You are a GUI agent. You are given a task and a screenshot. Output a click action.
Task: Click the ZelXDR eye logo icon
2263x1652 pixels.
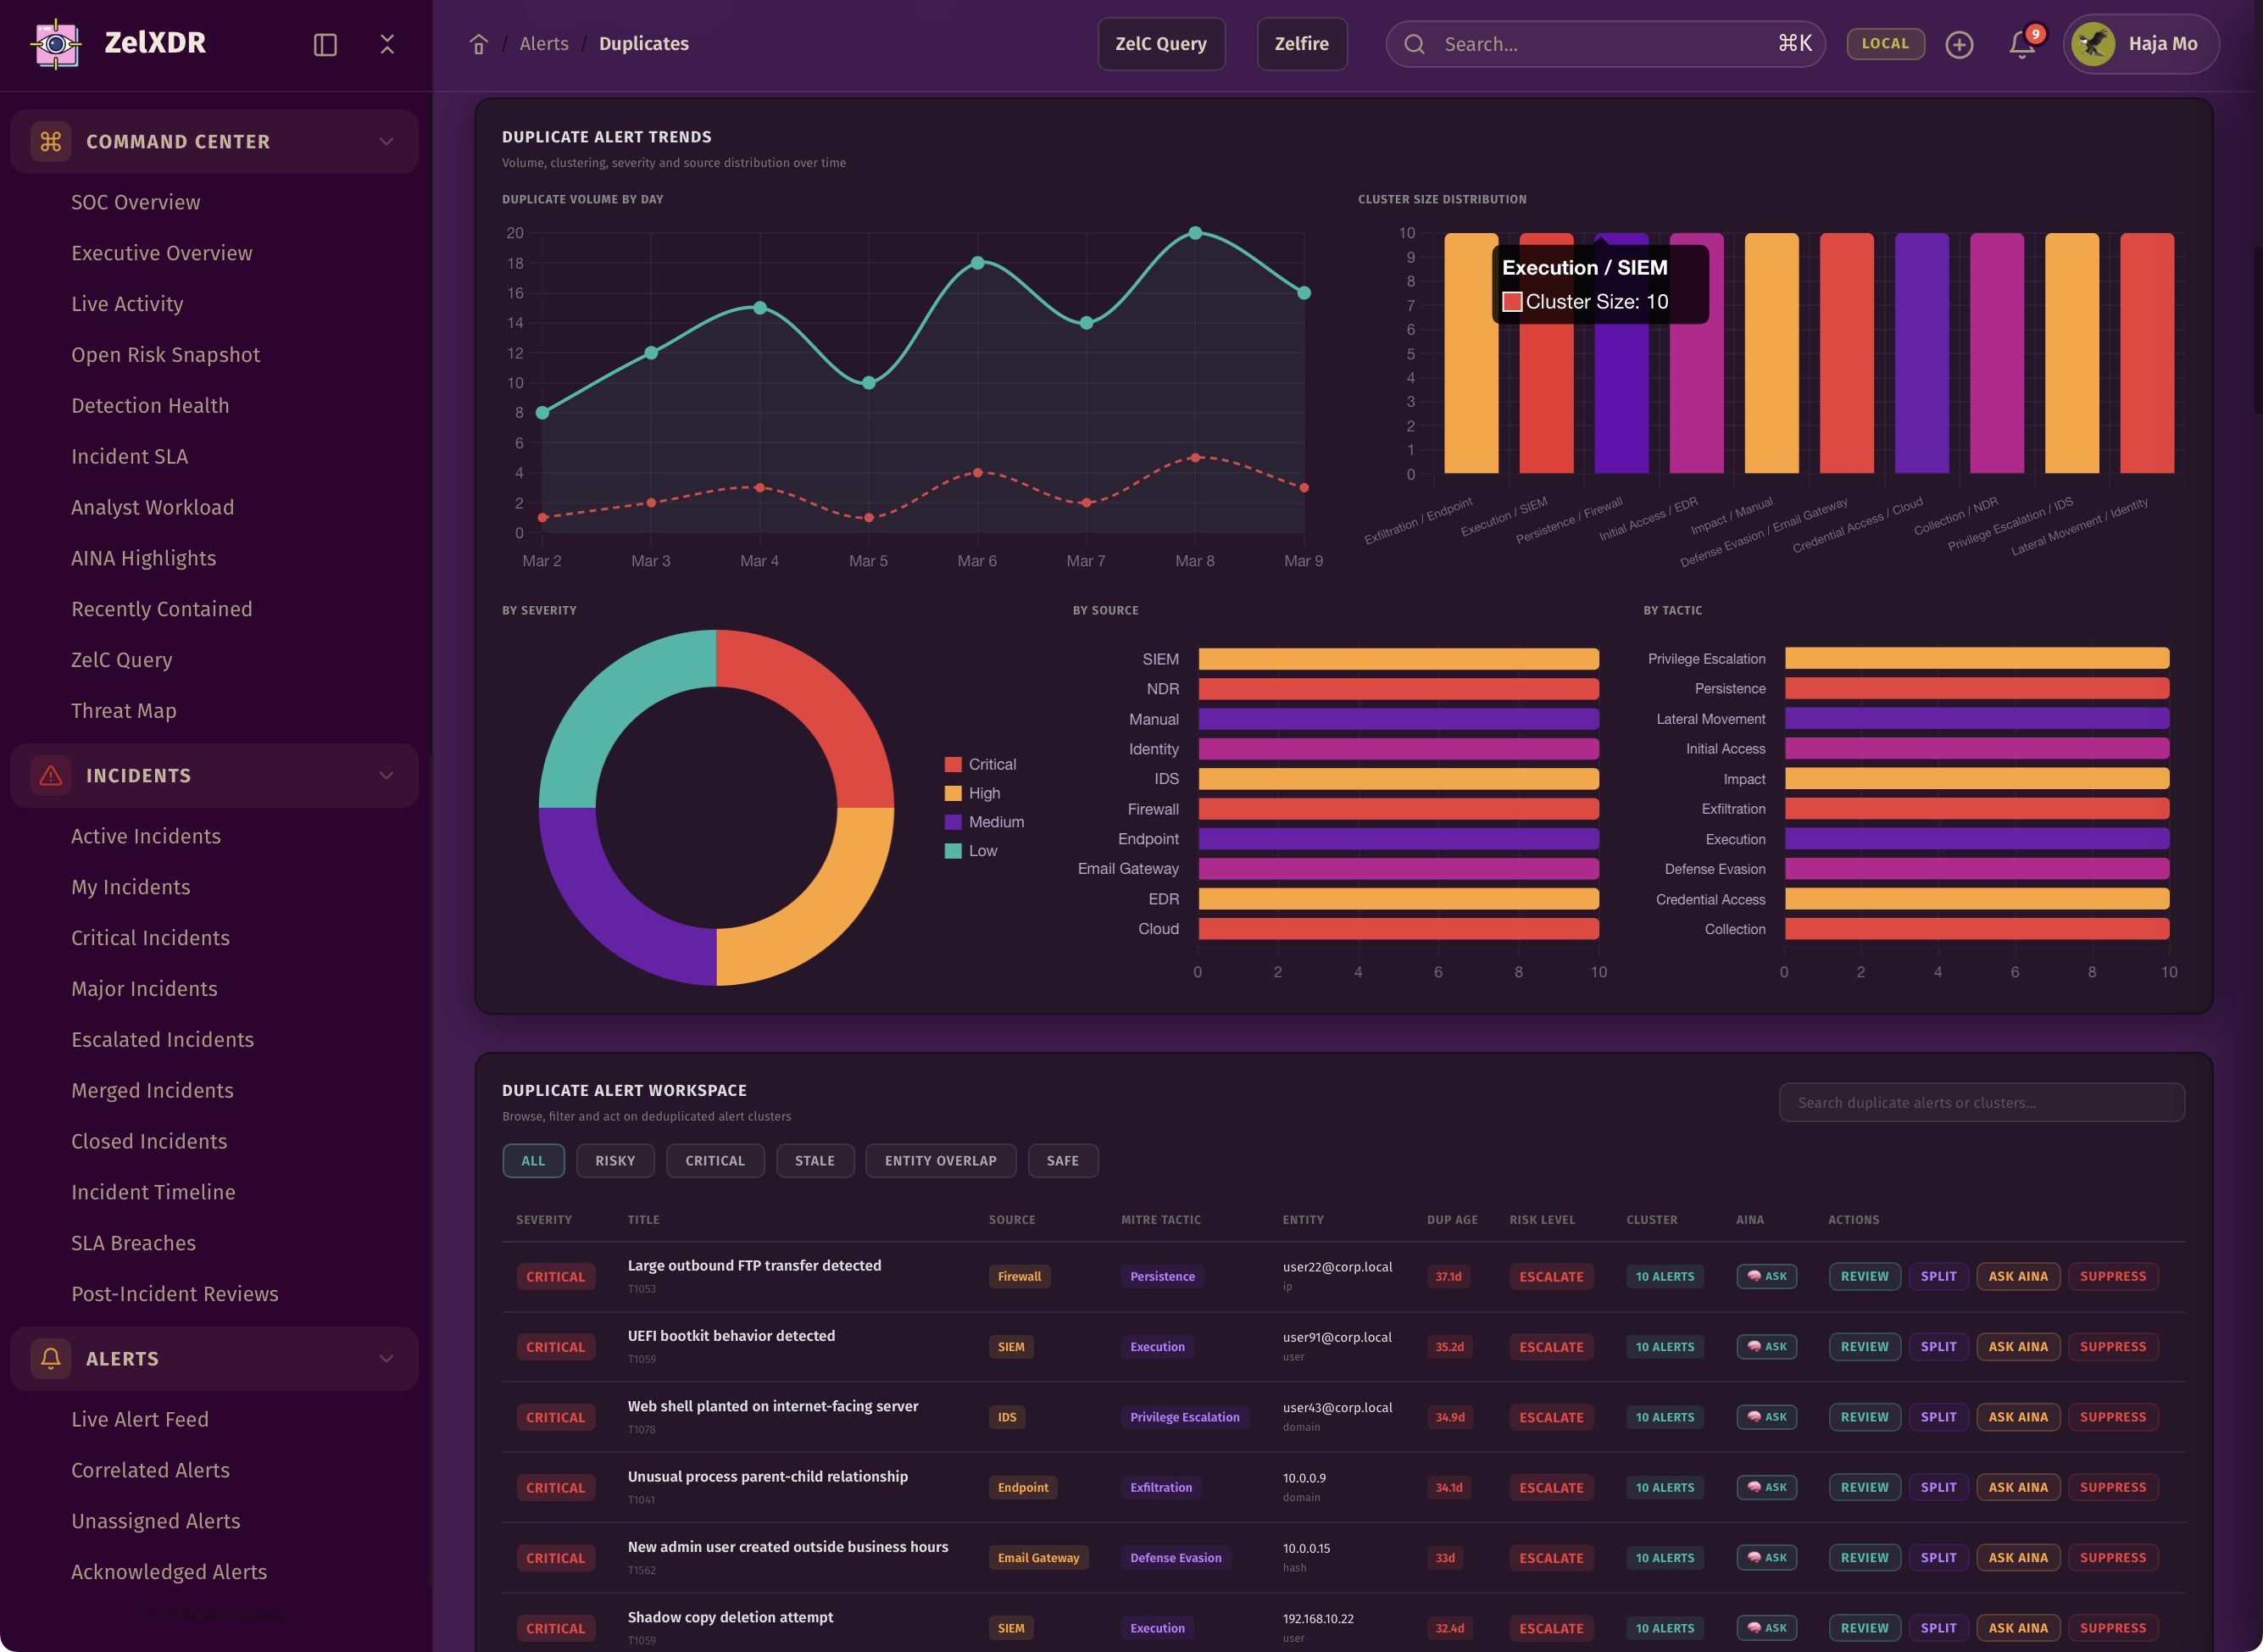56,44
